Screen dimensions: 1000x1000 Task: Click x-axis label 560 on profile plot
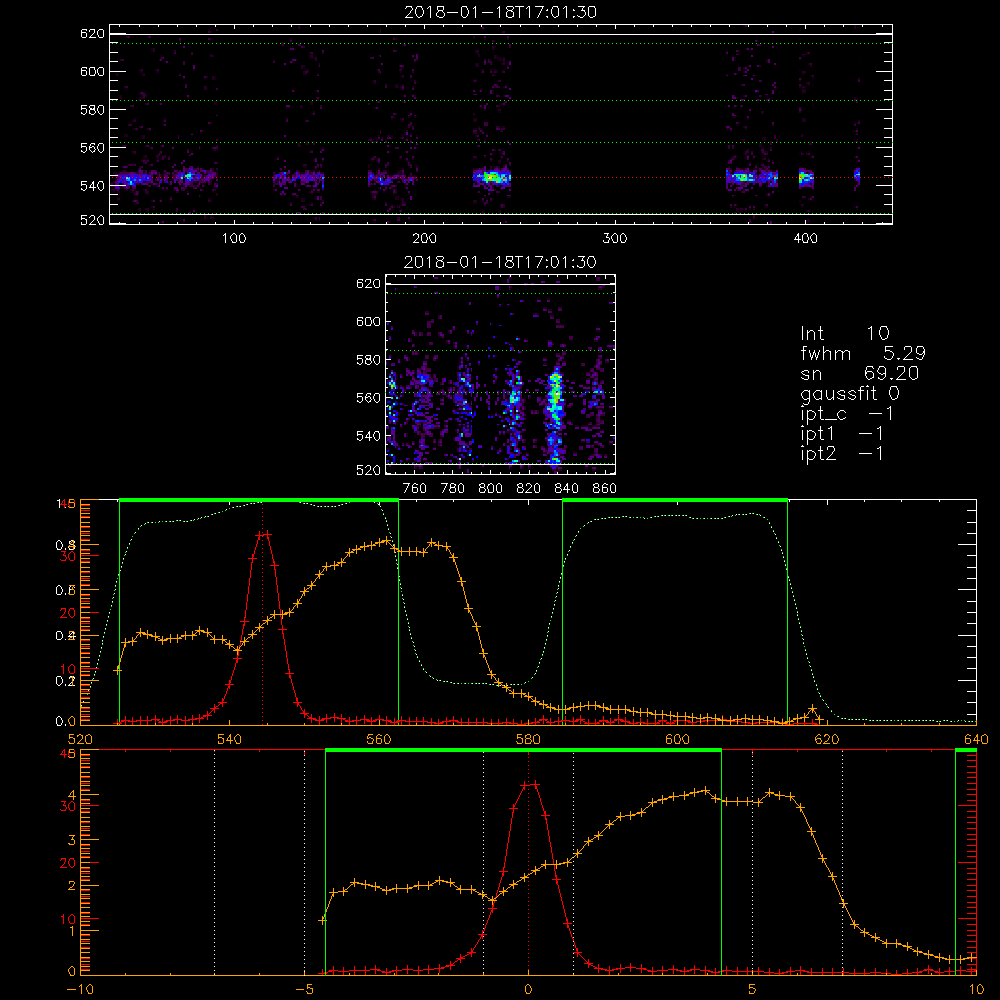(x=379, y=739)
